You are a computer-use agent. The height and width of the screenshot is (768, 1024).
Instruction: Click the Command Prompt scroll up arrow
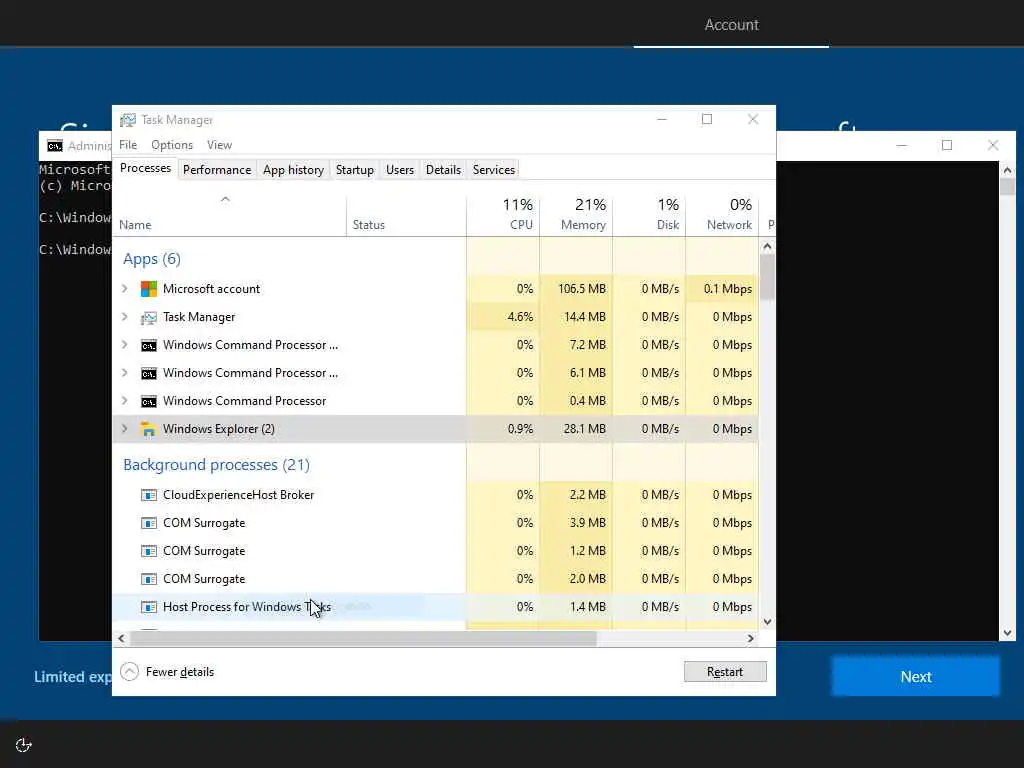coord(1008,170)
